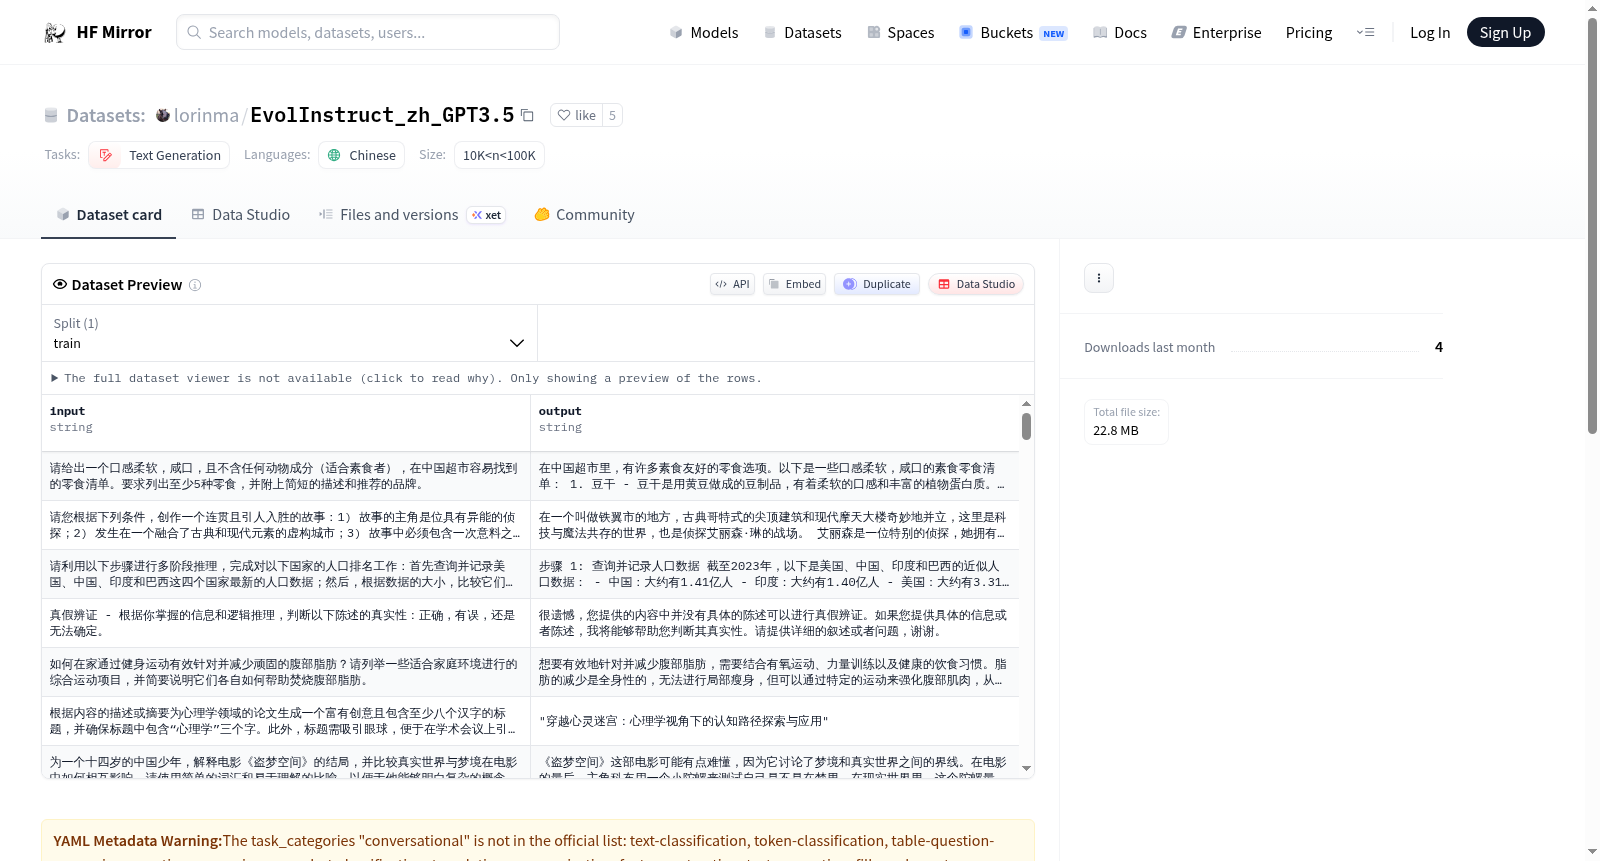1600x861 pixels.
Task: Click Log In
Action: coord(1429,32)
